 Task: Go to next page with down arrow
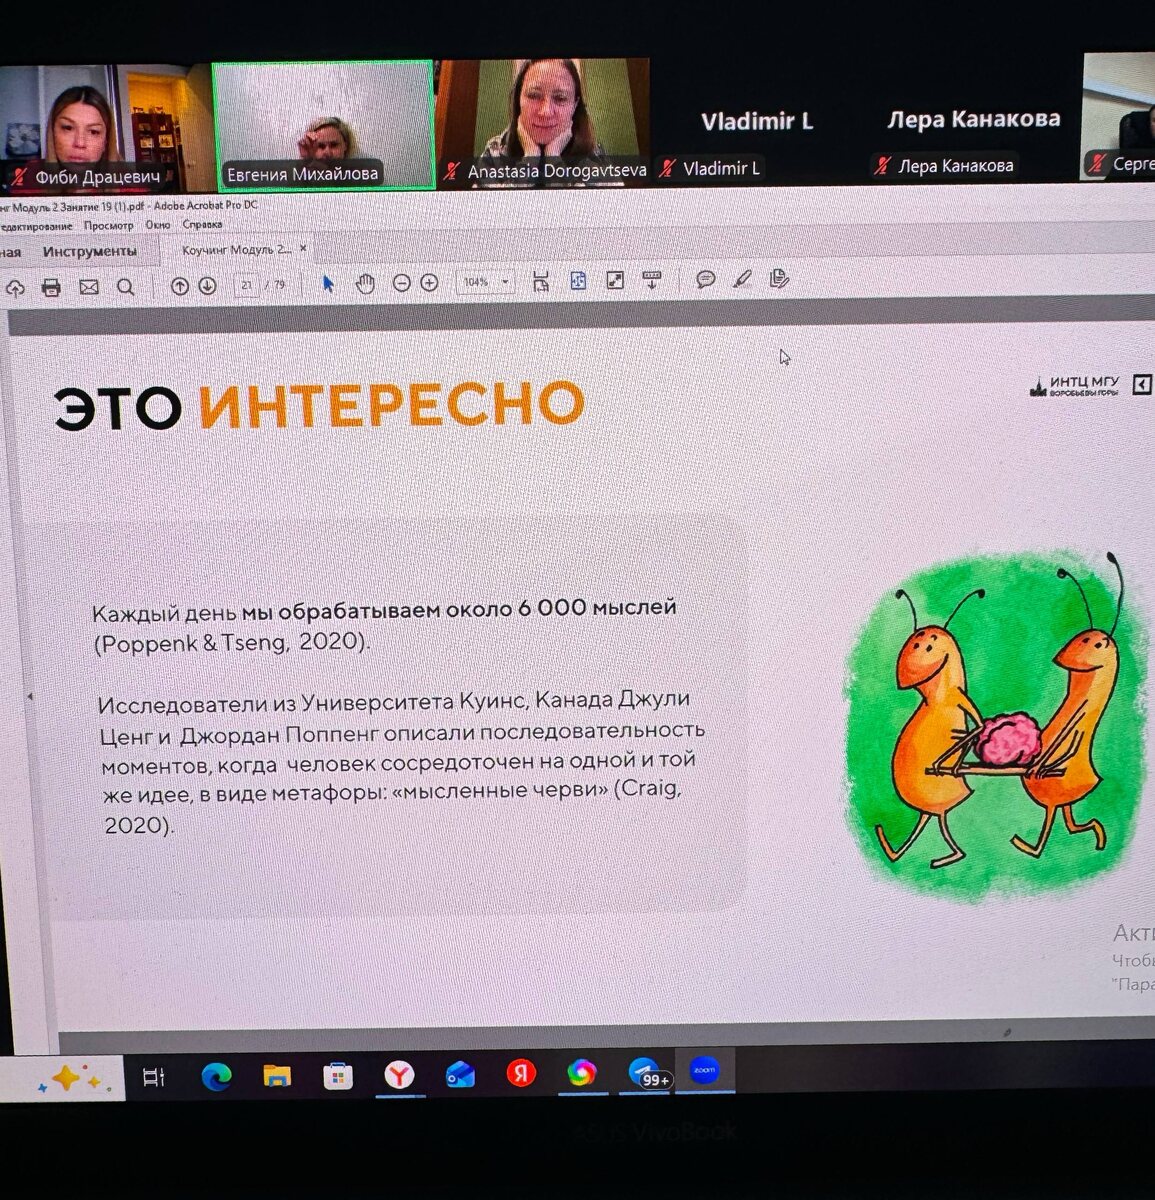pyautogui.click(x=207, y=286)
